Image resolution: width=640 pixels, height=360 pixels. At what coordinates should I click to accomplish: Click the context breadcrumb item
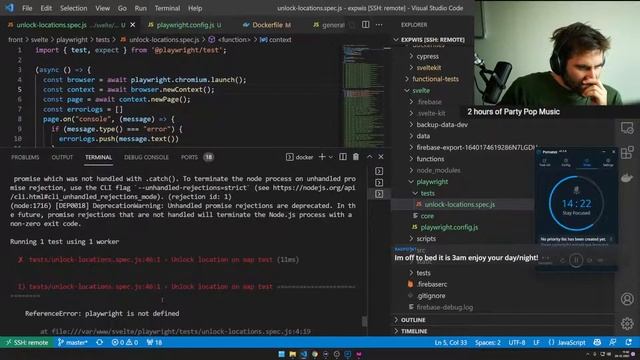point(280,40)
